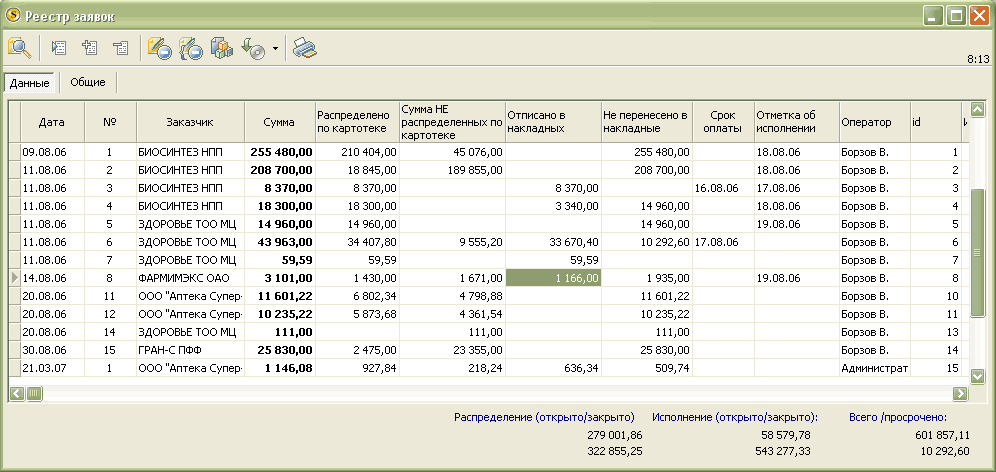This screenshot has width=996, height=472.
Task: Open the colored boxes document icon
Action: 221,48
